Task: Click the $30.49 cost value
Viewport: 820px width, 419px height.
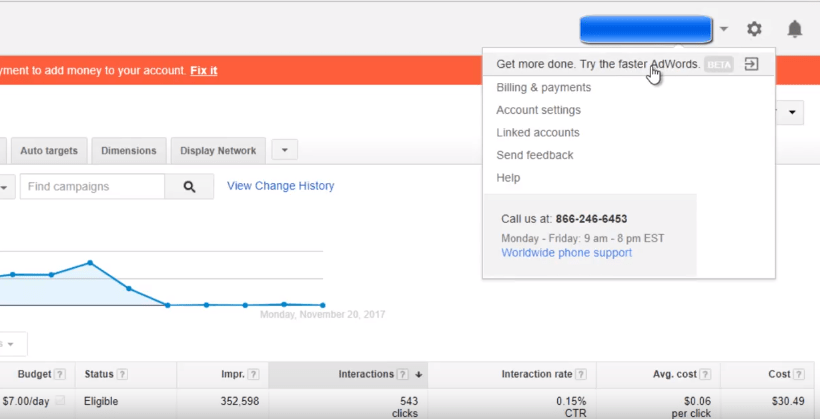Action: pos(788,401)
